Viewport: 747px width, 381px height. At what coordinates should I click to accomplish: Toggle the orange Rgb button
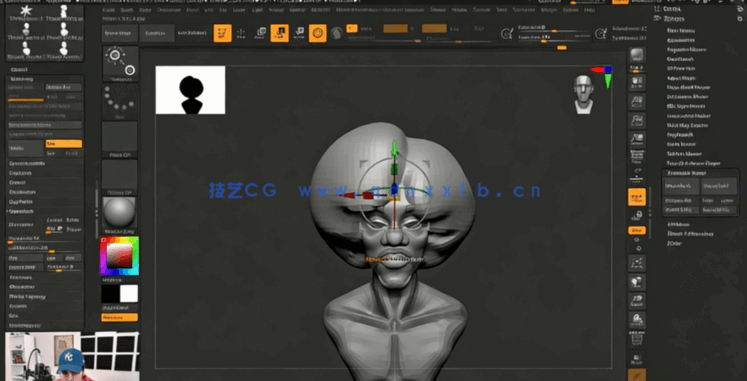[395, 29]
